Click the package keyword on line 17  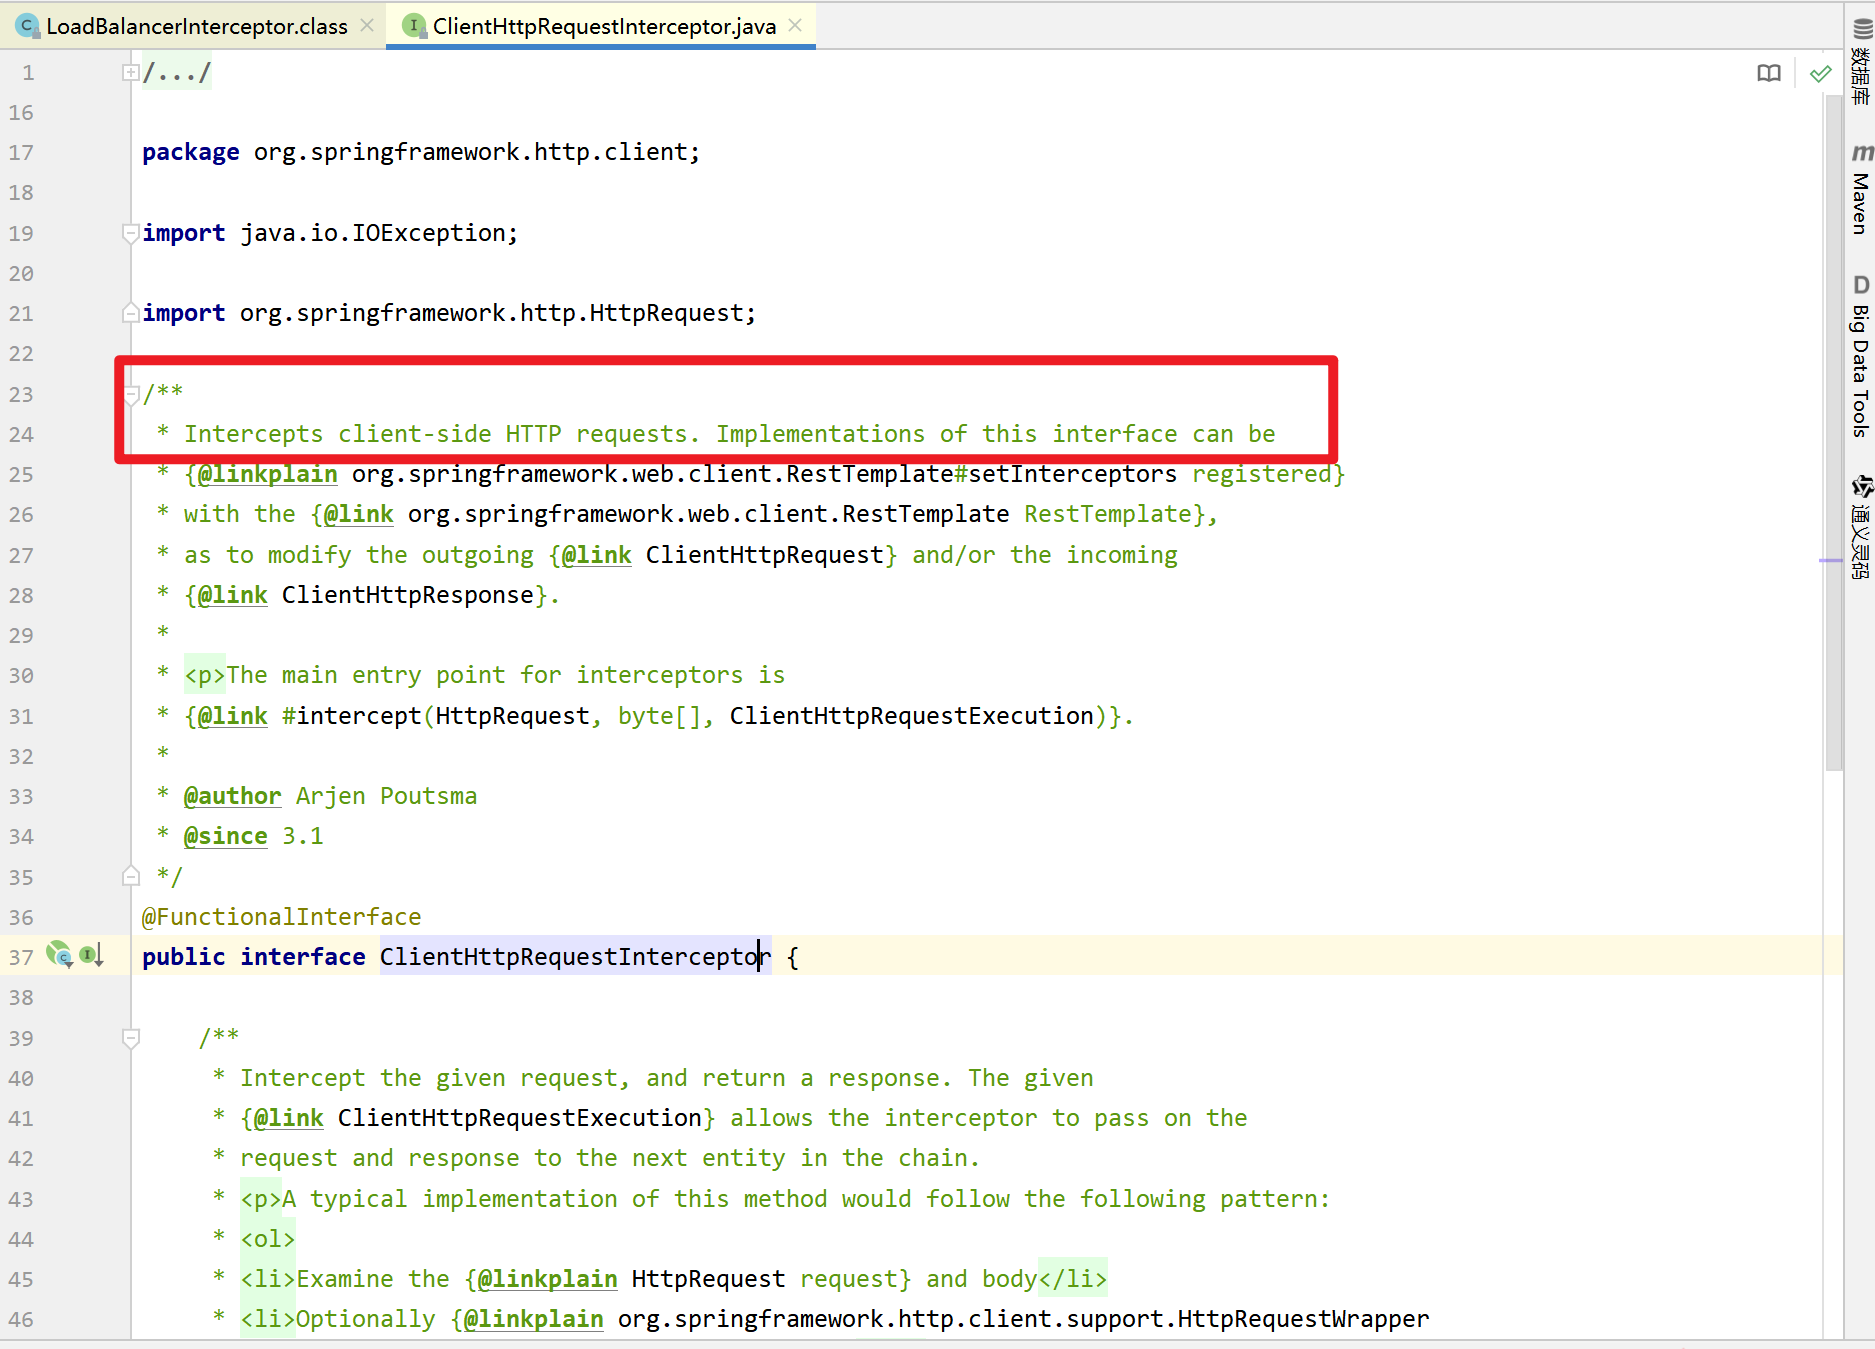pos(190,152)
